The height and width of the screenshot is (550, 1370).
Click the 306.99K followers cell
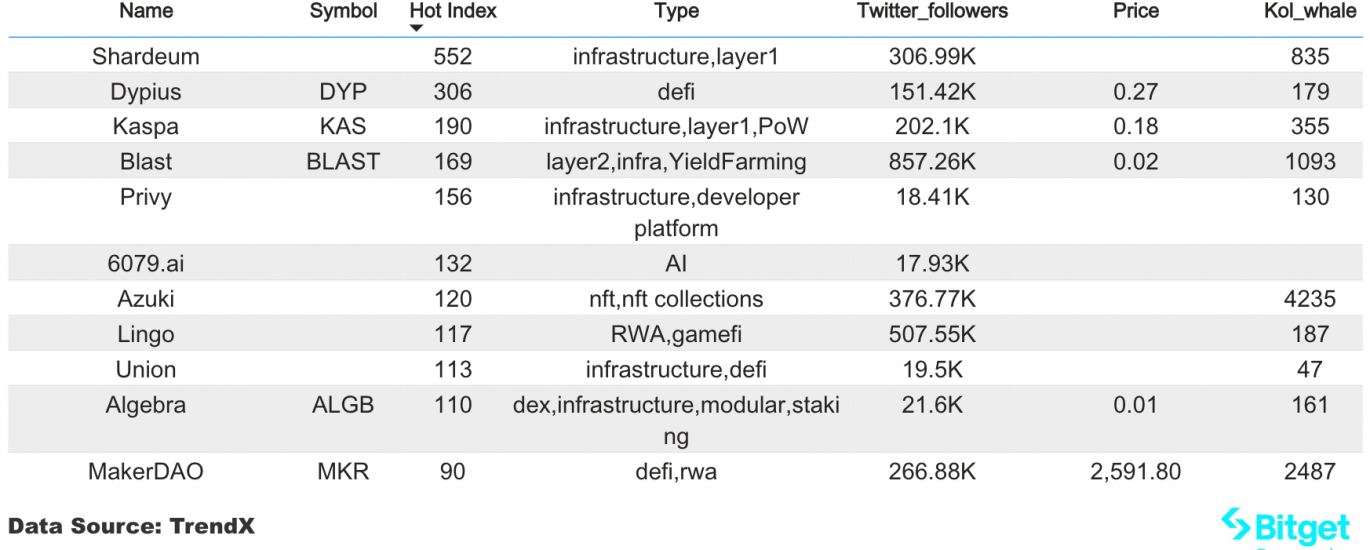(x=932, y=57)
